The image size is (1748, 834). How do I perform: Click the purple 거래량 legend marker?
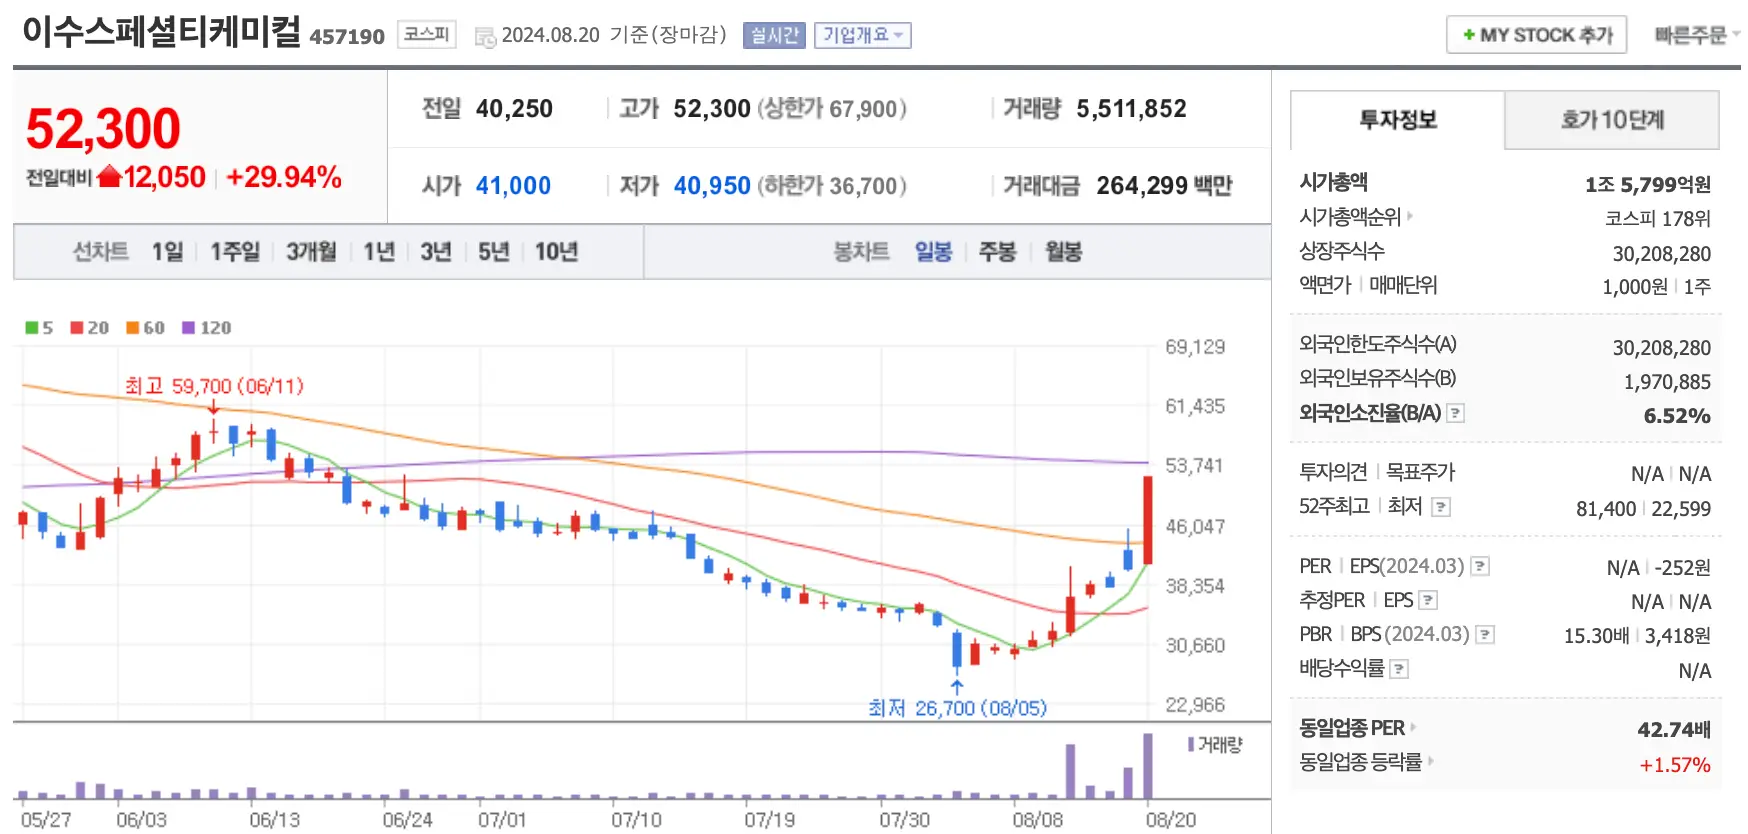[1190, 744]
